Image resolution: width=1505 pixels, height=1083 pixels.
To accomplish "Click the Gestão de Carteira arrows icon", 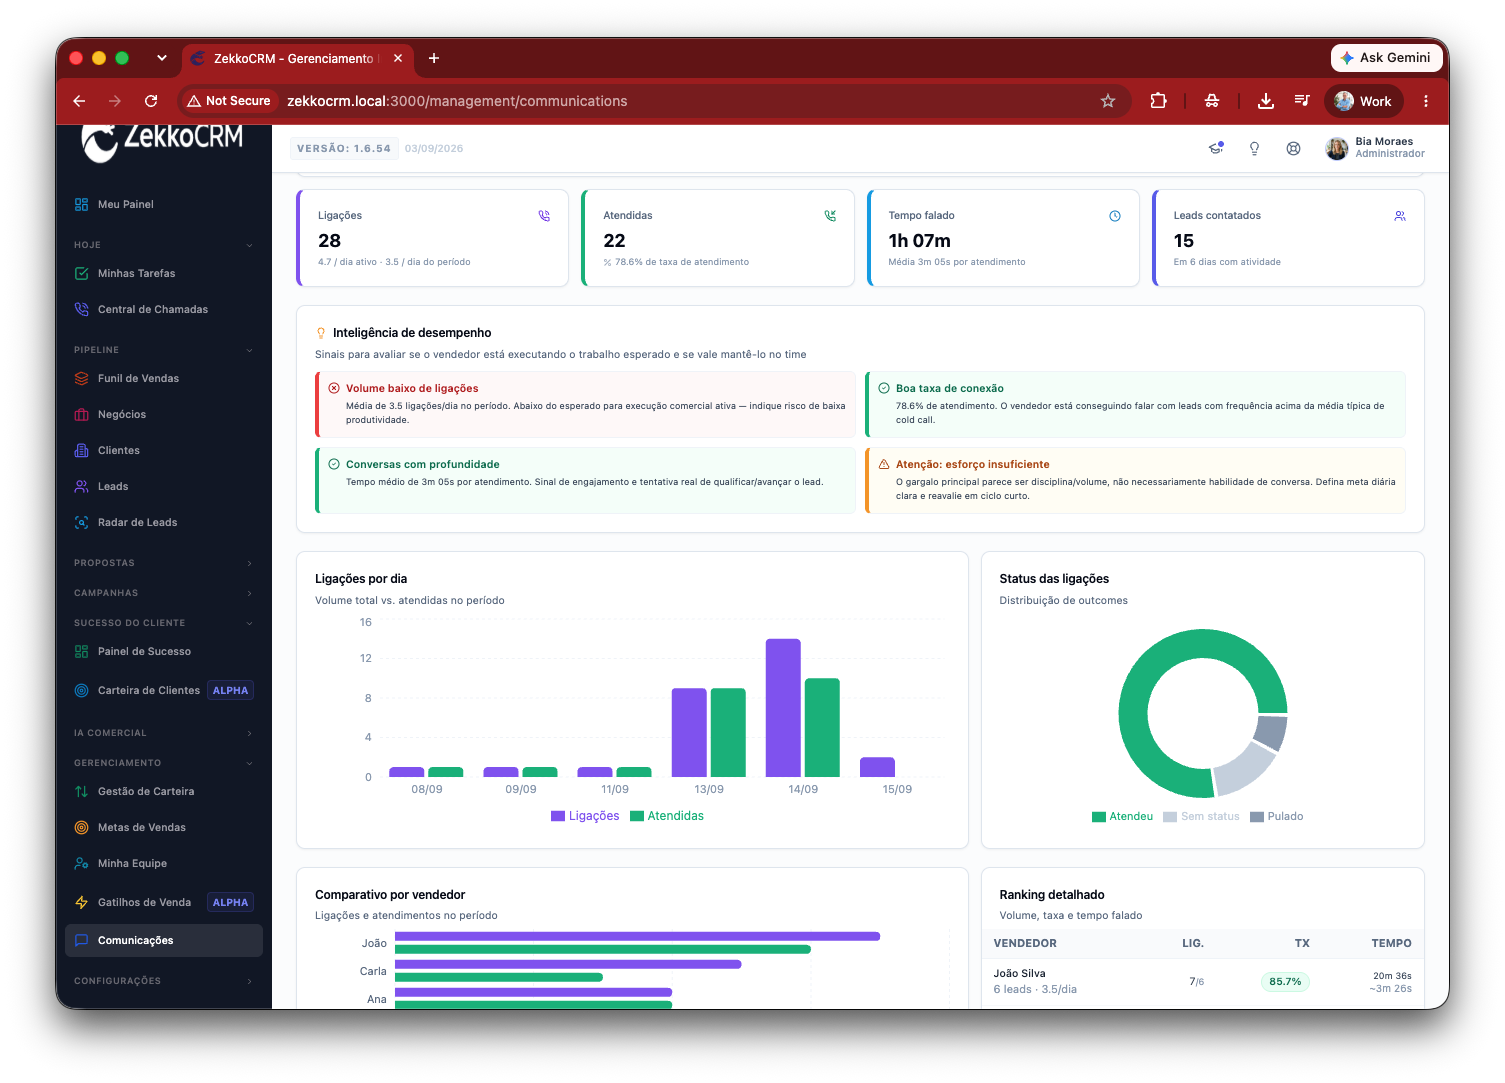I will (x=81, y=791).
